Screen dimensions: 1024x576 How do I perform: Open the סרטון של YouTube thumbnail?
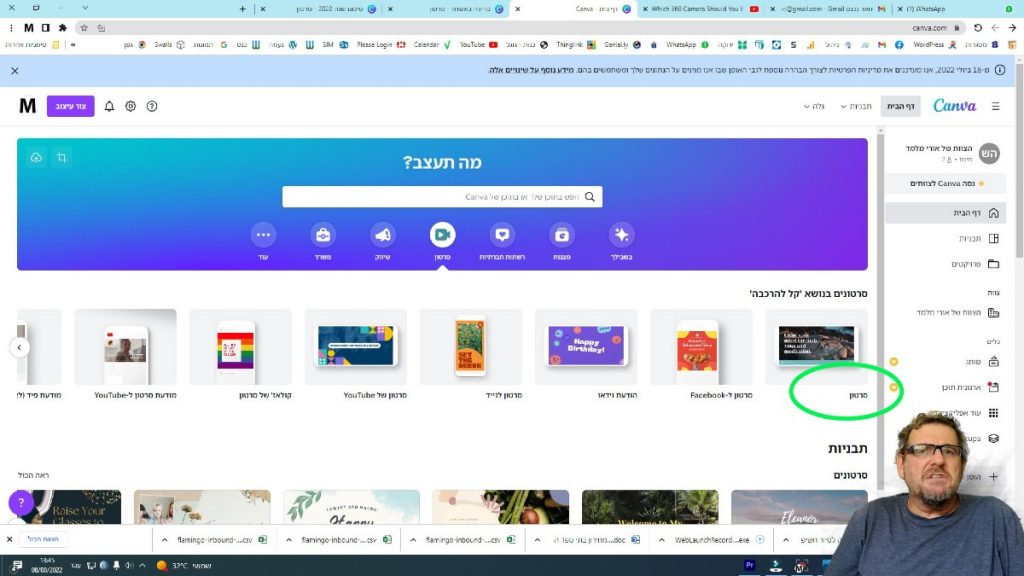point(356,347)
